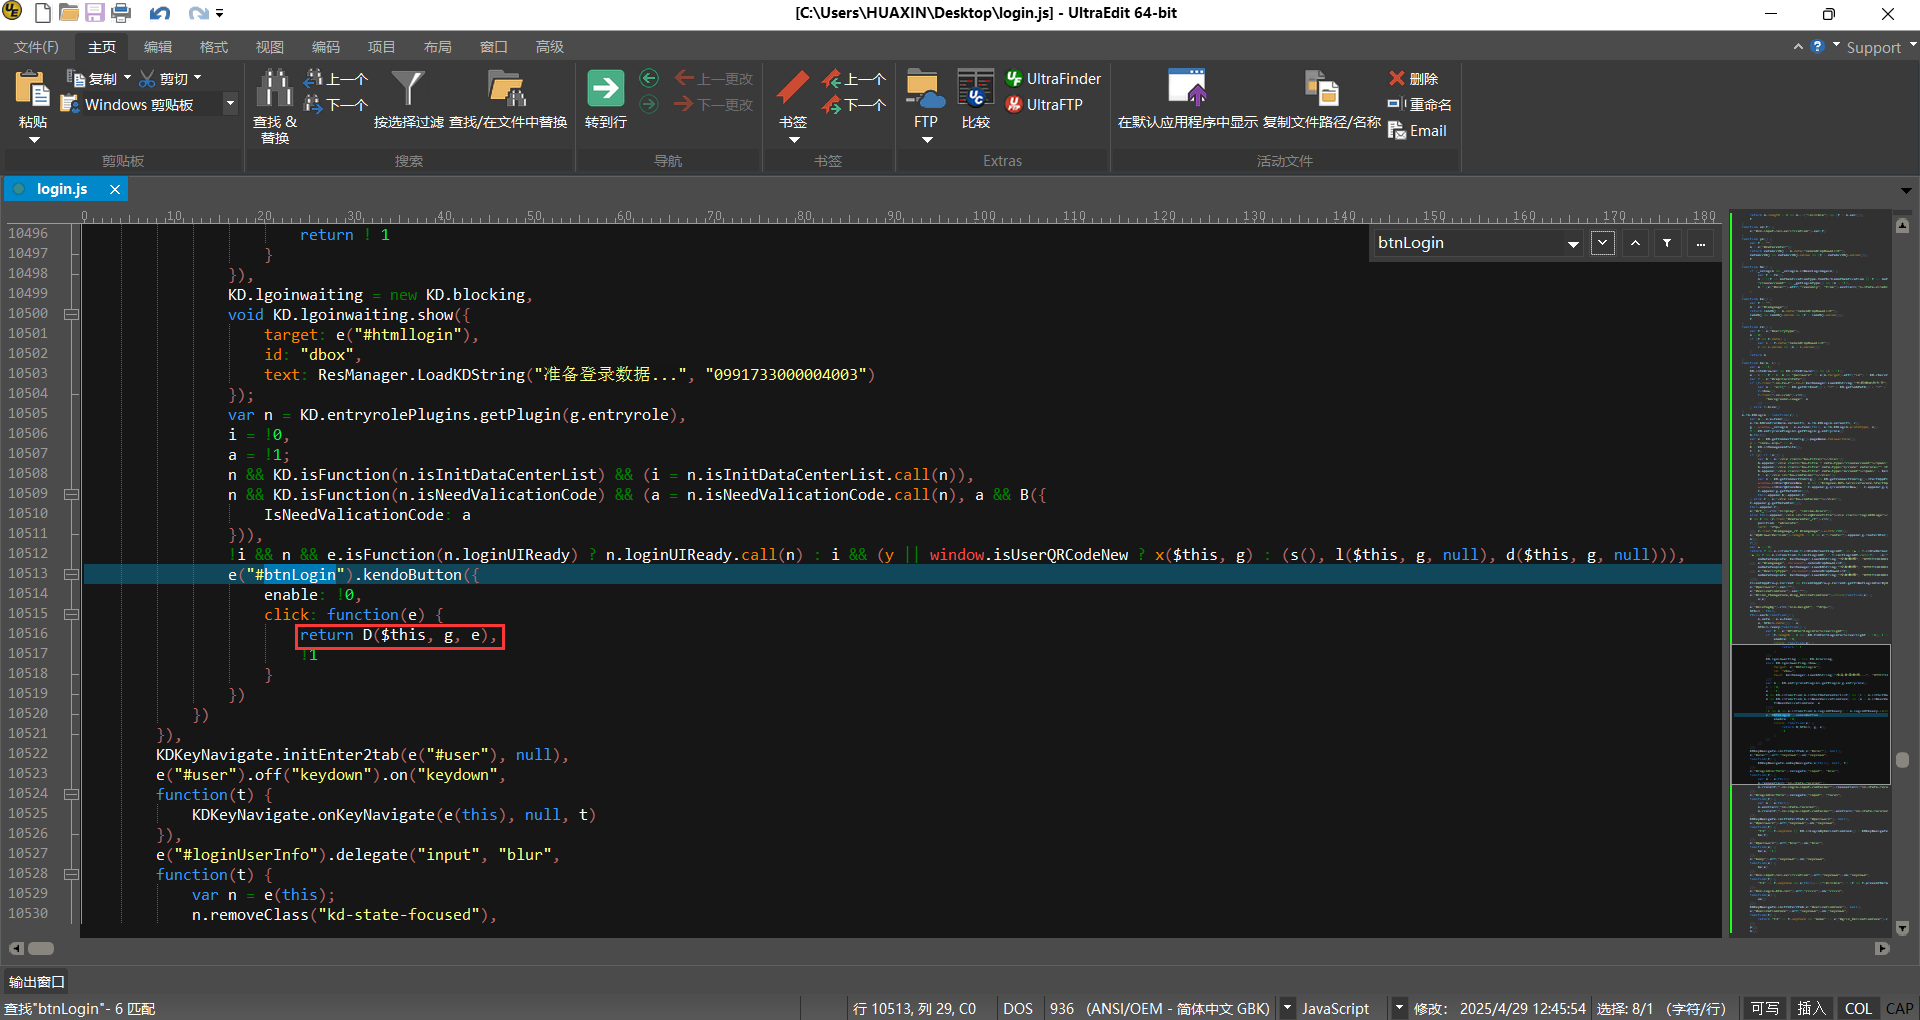Toggle the 插入 insert mode indicator

coord(1811,1008)
